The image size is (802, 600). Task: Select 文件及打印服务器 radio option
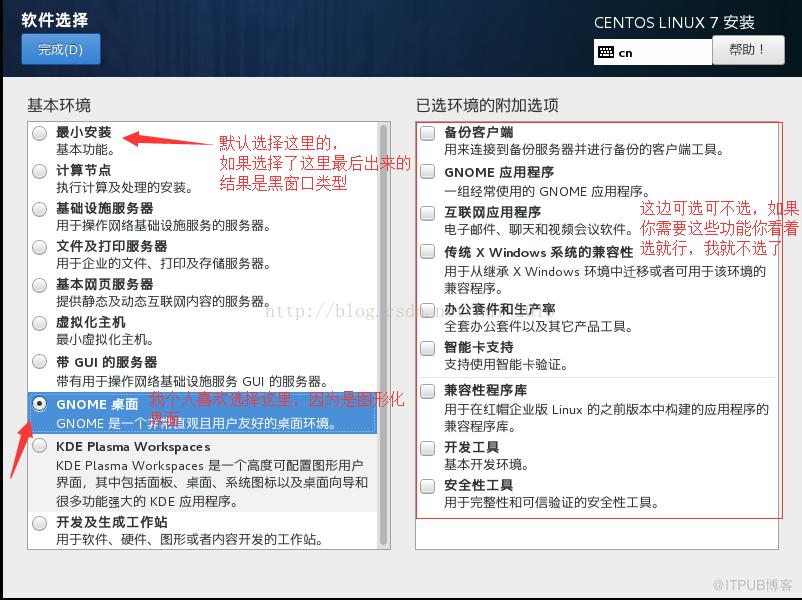39,247
